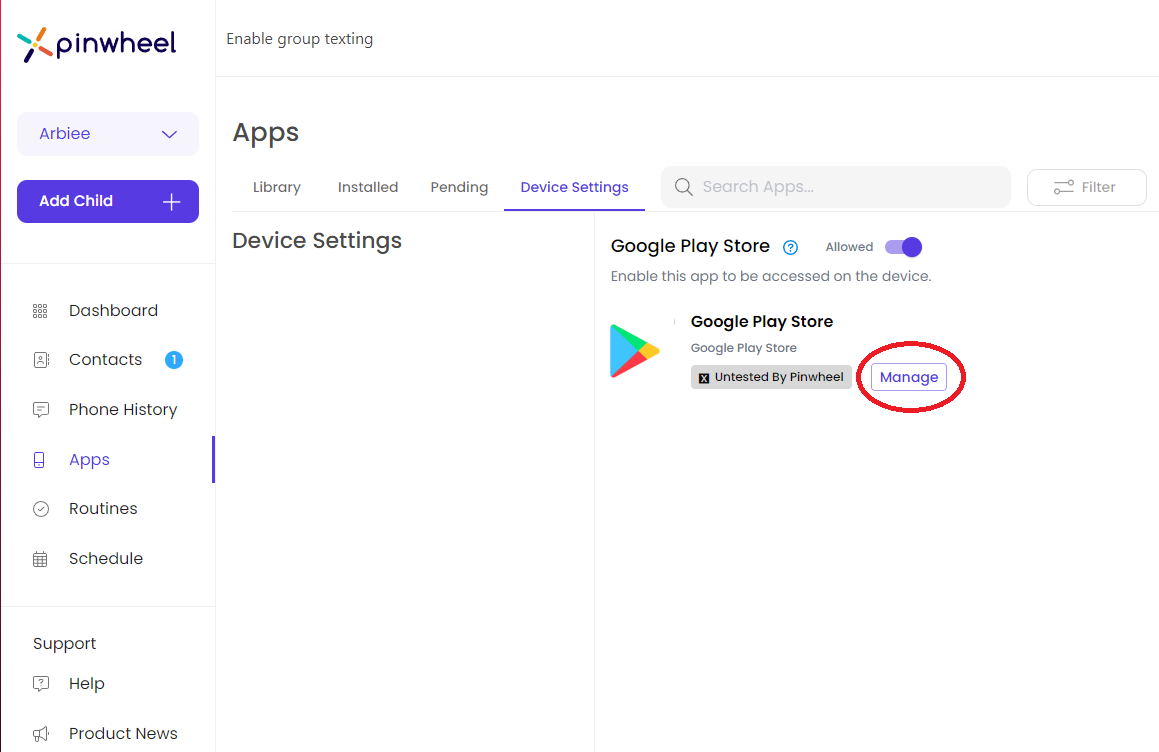
Task: Switch to the Pending tab
Action: pos(459,186)
